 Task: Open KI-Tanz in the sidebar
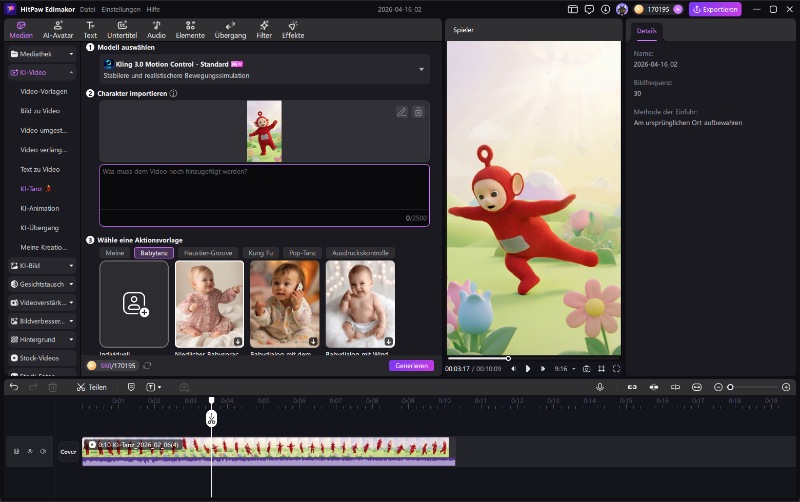click(36, 188)
